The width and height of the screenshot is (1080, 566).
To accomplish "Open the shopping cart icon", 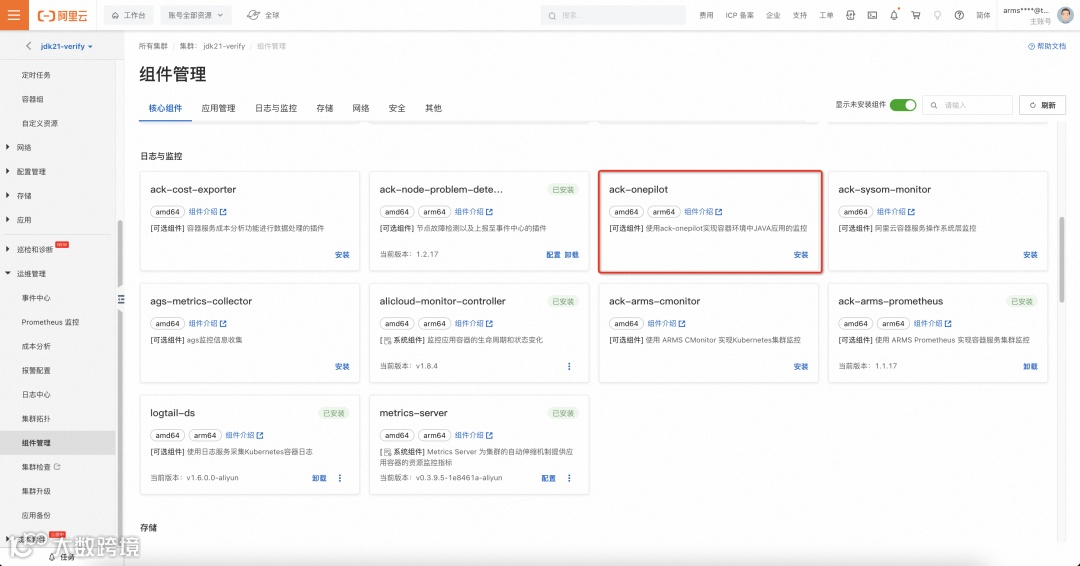I will 915,15.
